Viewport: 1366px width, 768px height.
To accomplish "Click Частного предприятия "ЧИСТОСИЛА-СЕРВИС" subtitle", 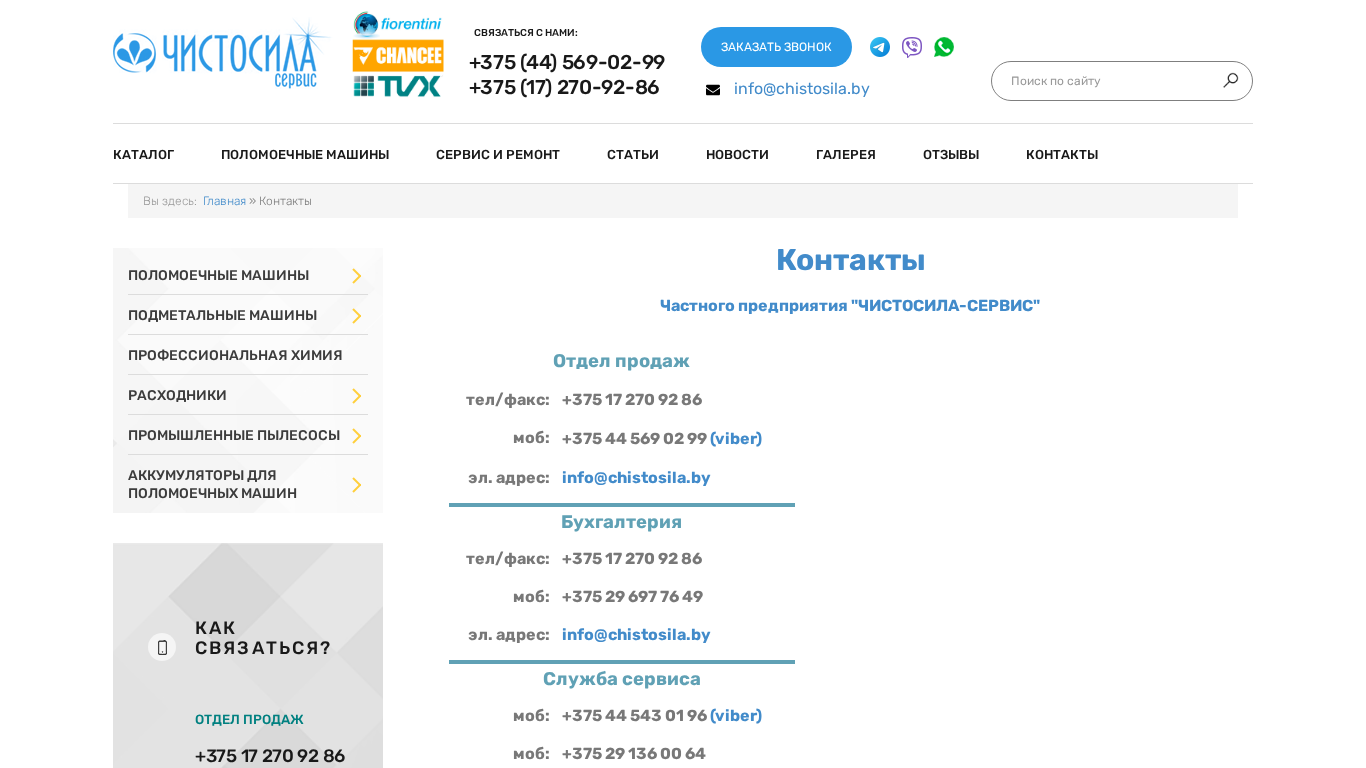I will click(x=850, y=306).
